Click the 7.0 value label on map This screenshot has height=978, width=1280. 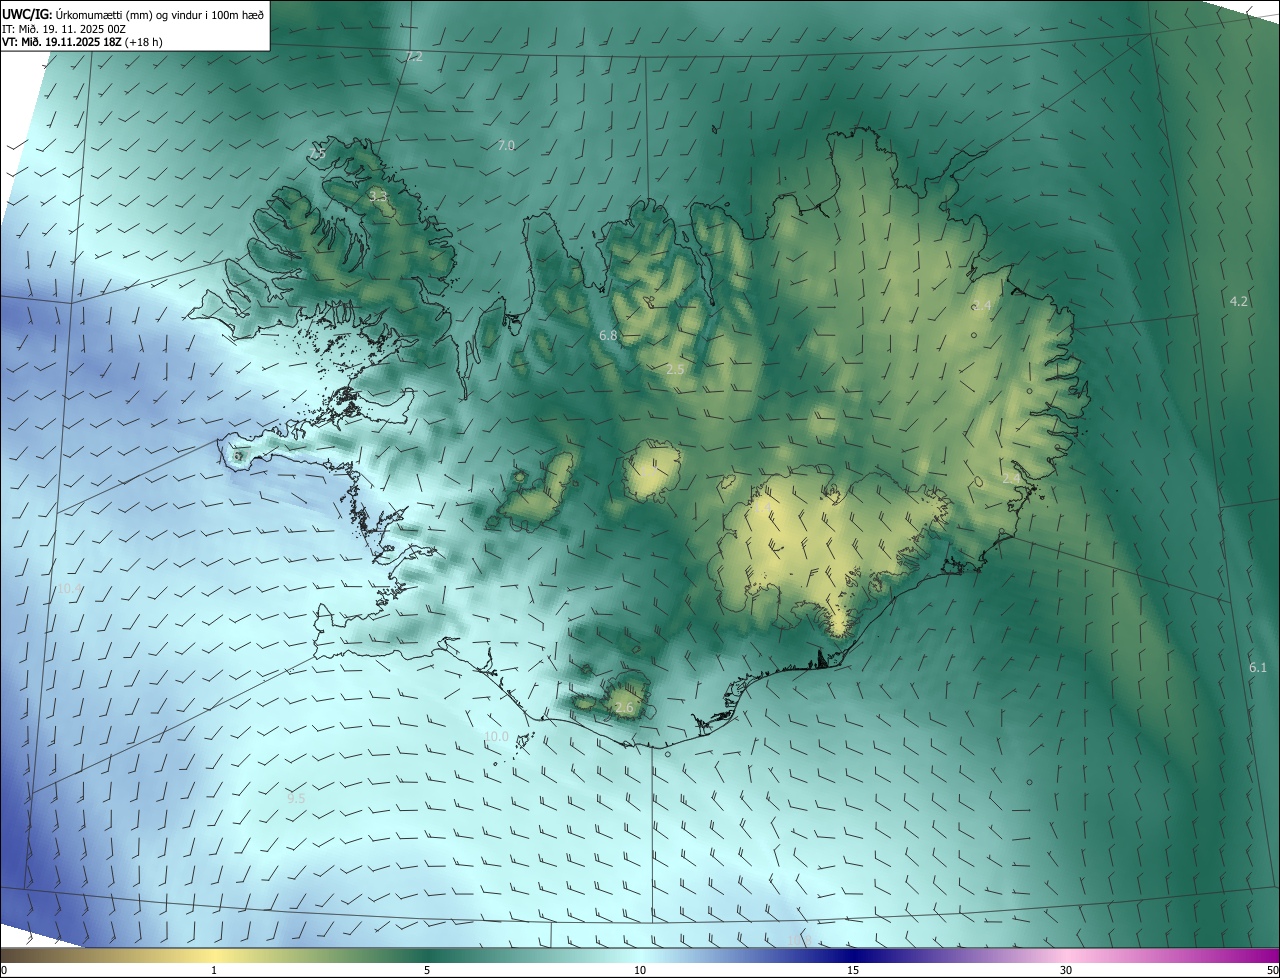506,146
